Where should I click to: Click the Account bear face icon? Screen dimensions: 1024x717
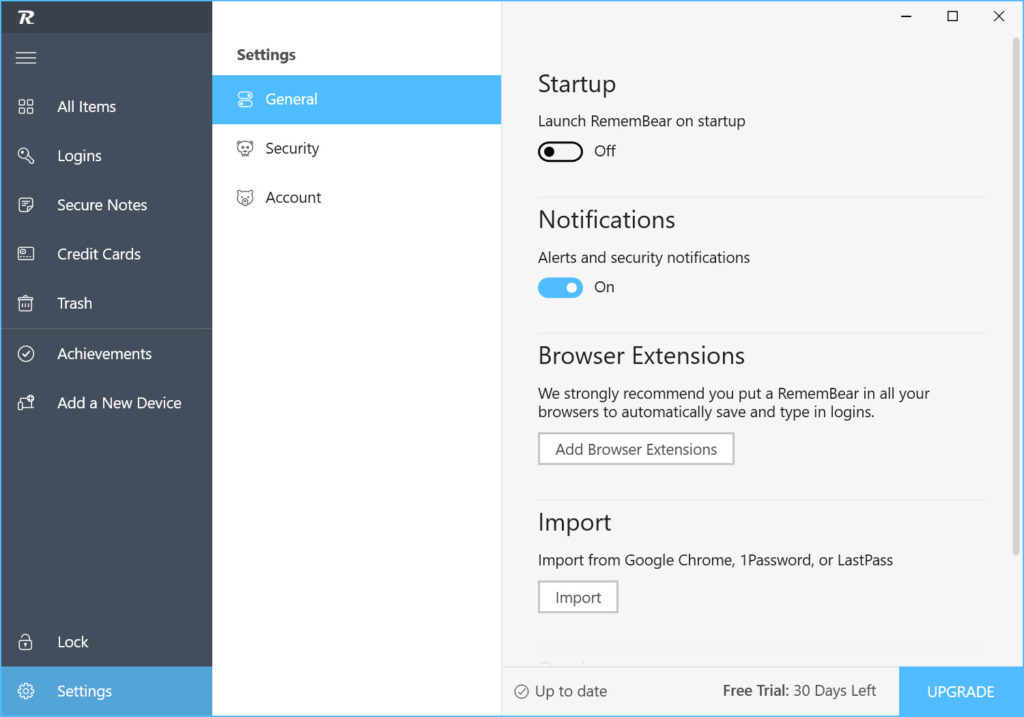[245, 198]
